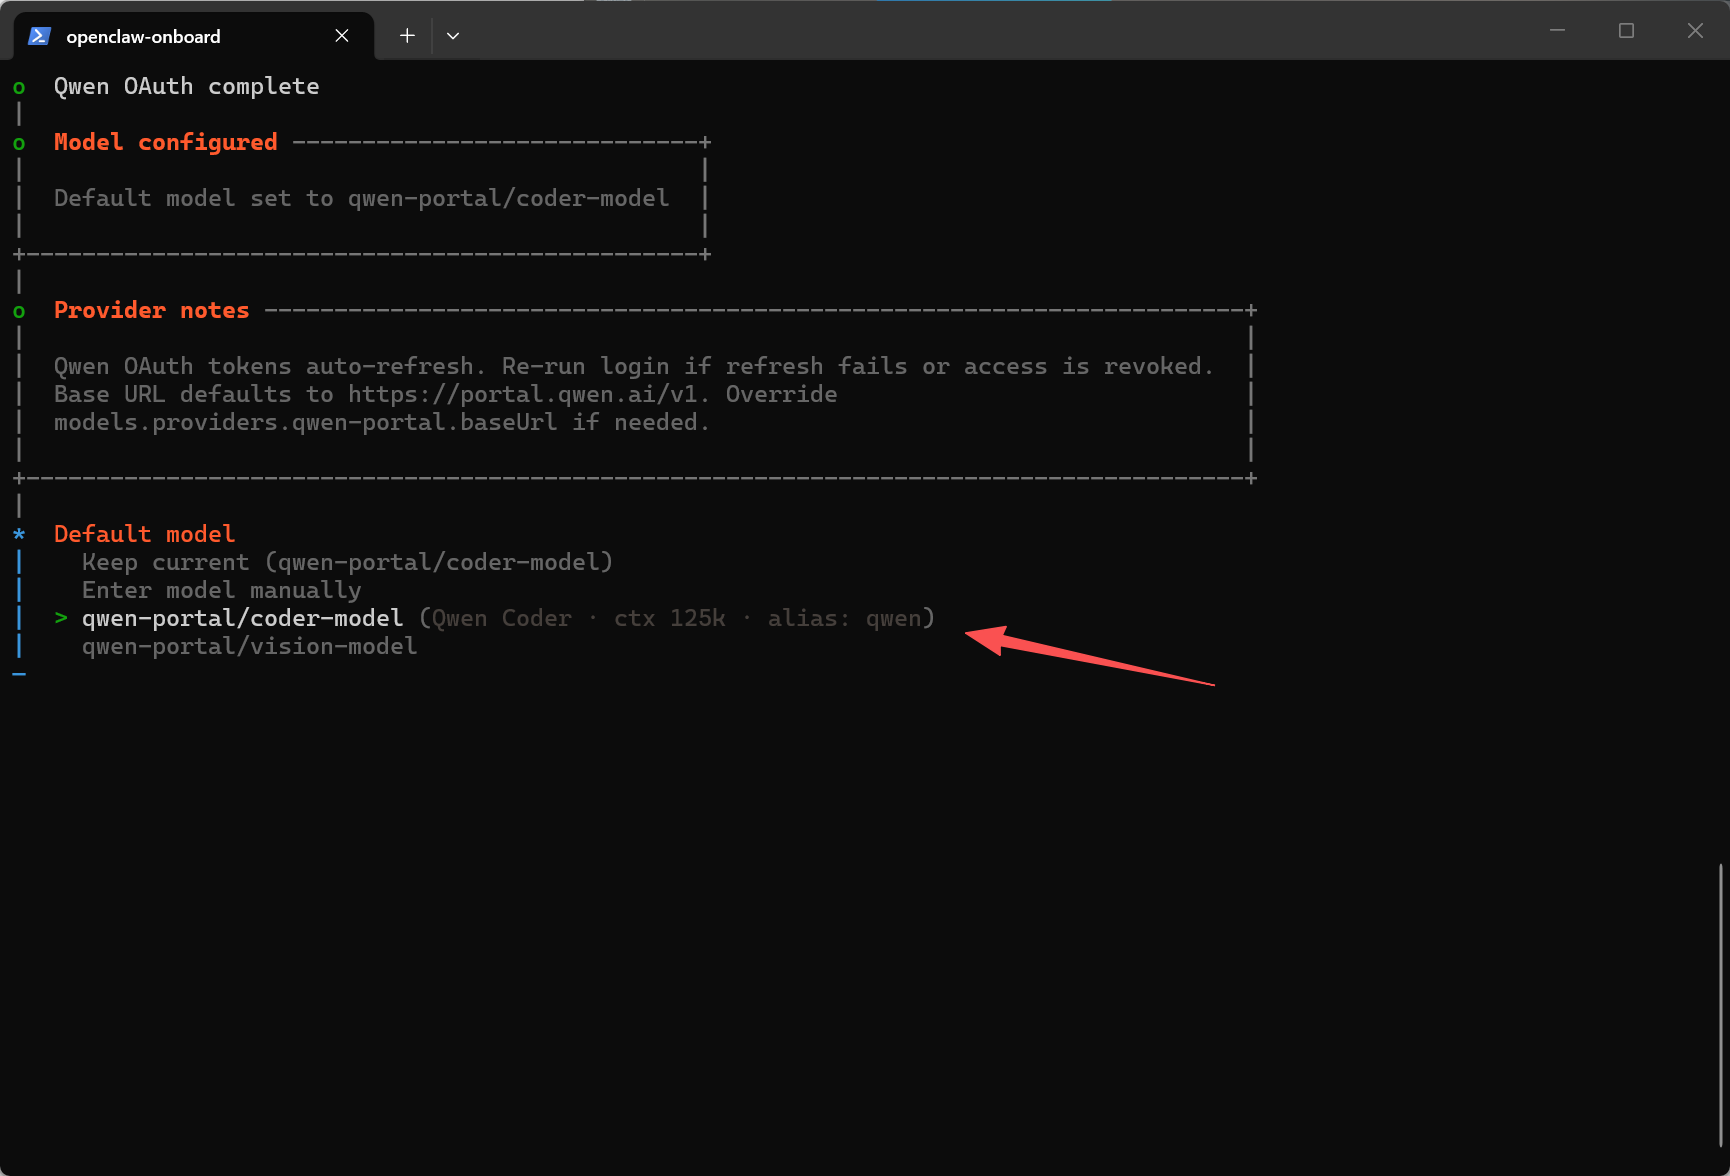Click the Default model prompt heading
1730x1176 pixels.
coord(144,534)
